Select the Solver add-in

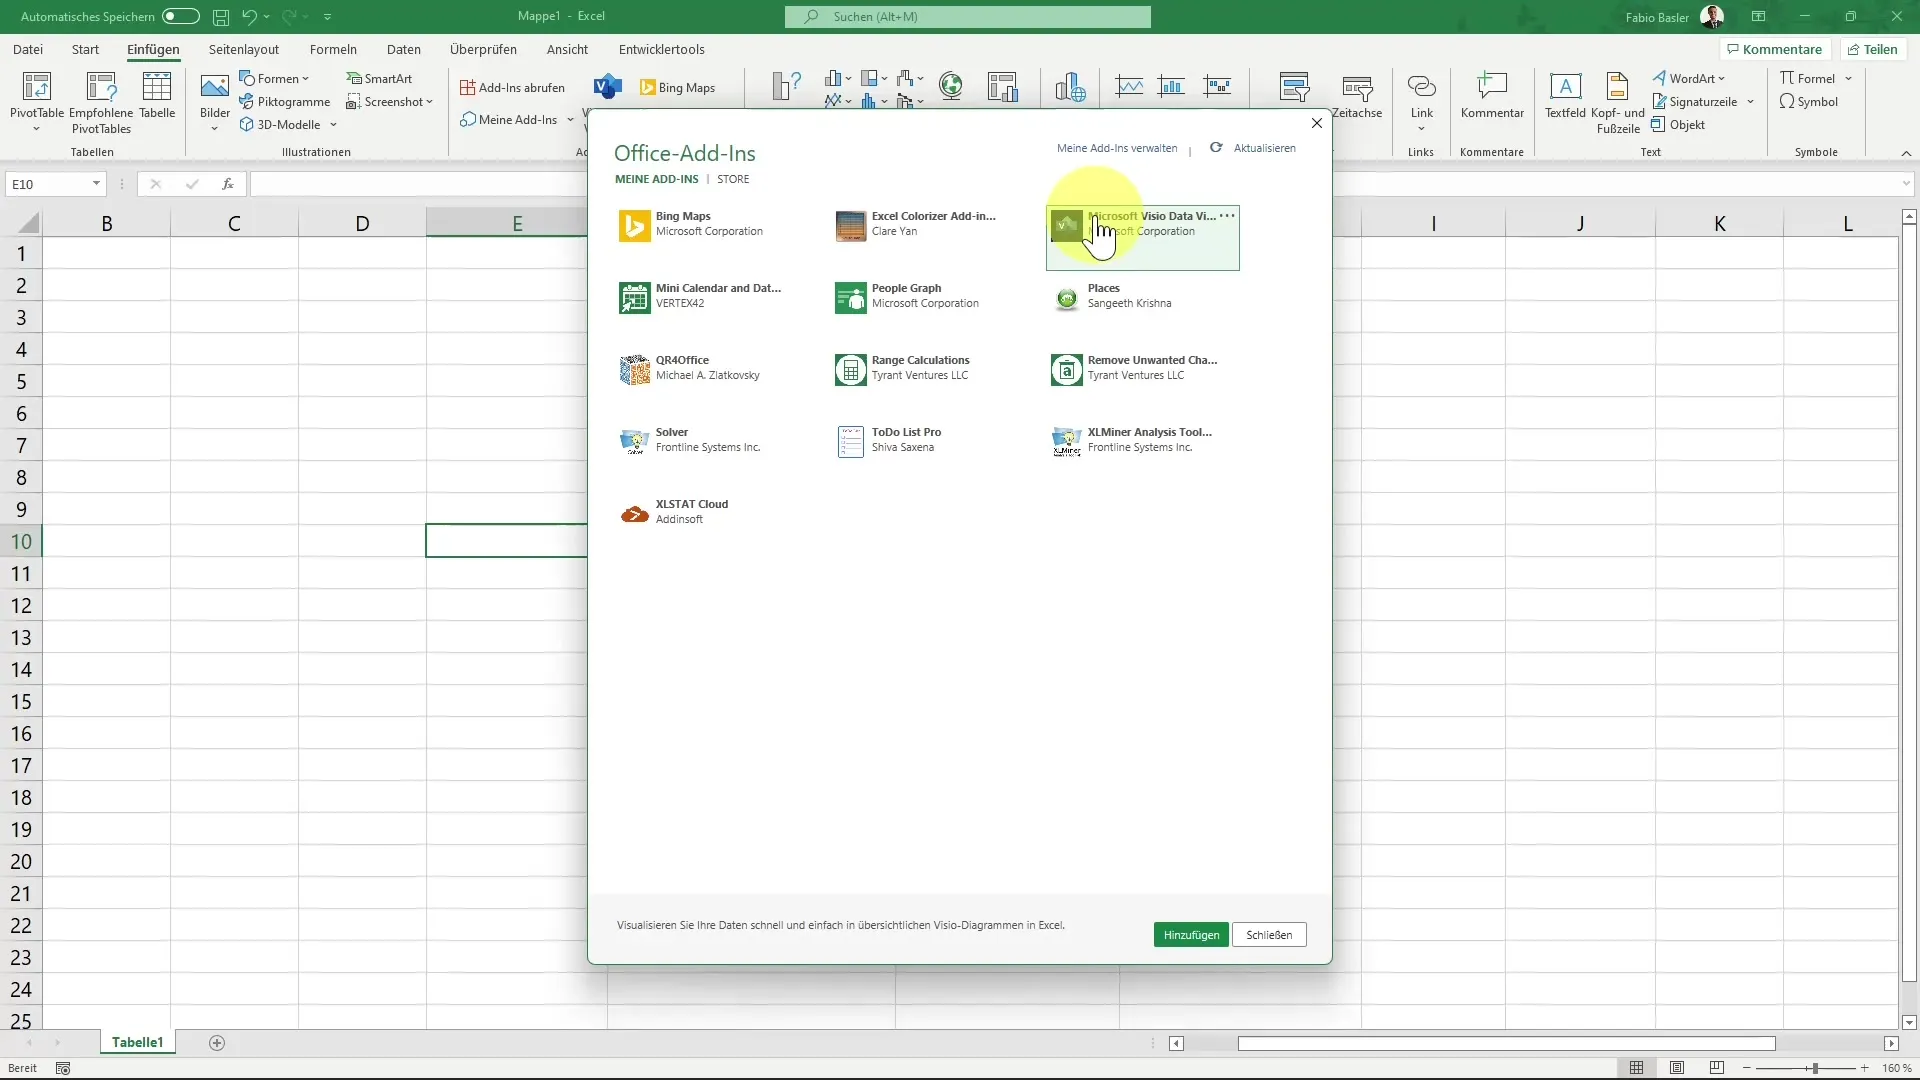690,441
